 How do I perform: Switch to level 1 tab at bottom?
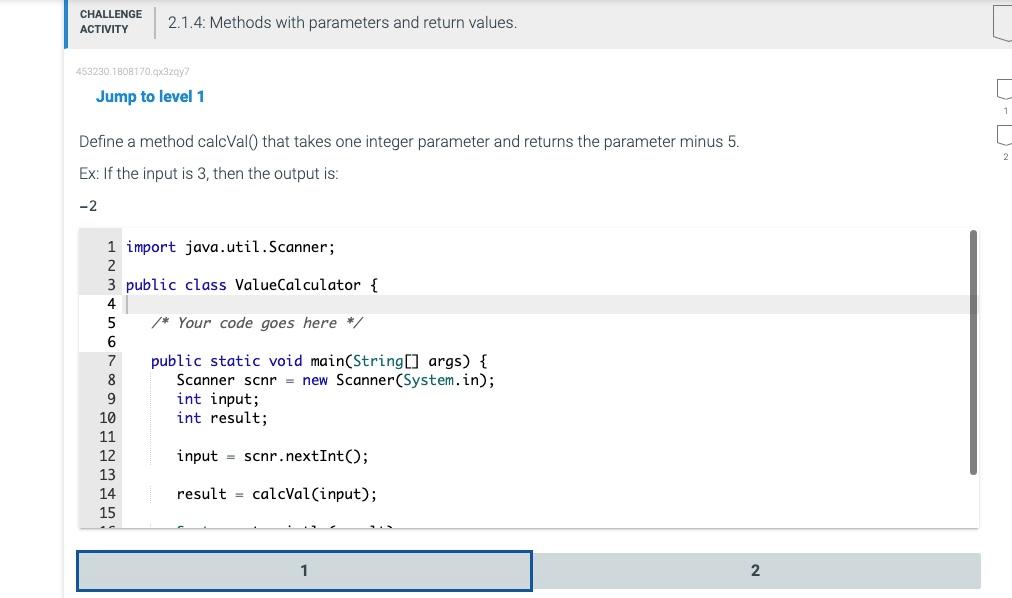[304, 570]
